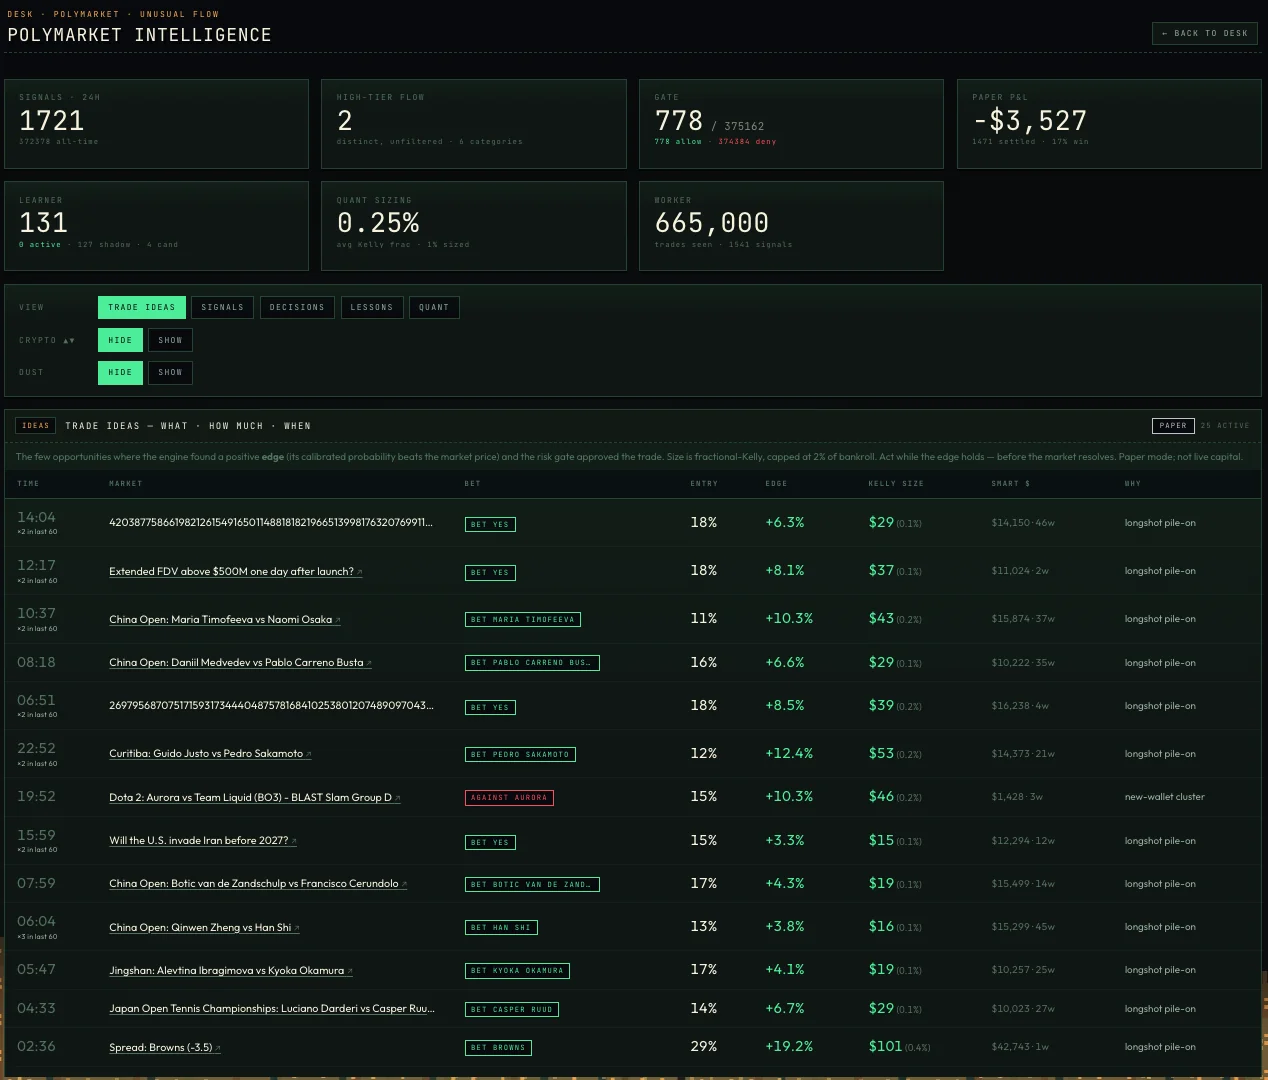Click the KELLY SIZE column header

point(896,484)
